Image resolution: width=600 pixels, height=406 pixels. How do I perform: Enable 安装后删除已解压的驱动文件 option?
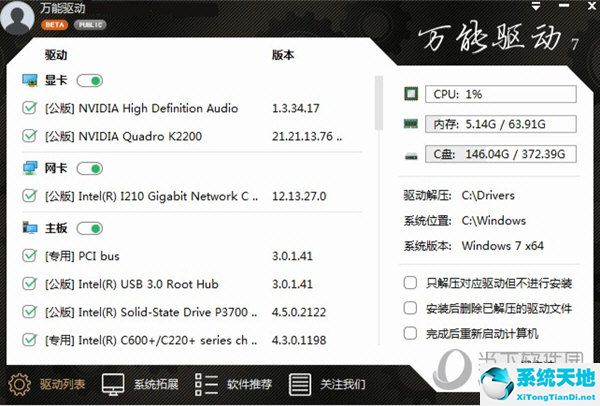(x=410, y=308)
